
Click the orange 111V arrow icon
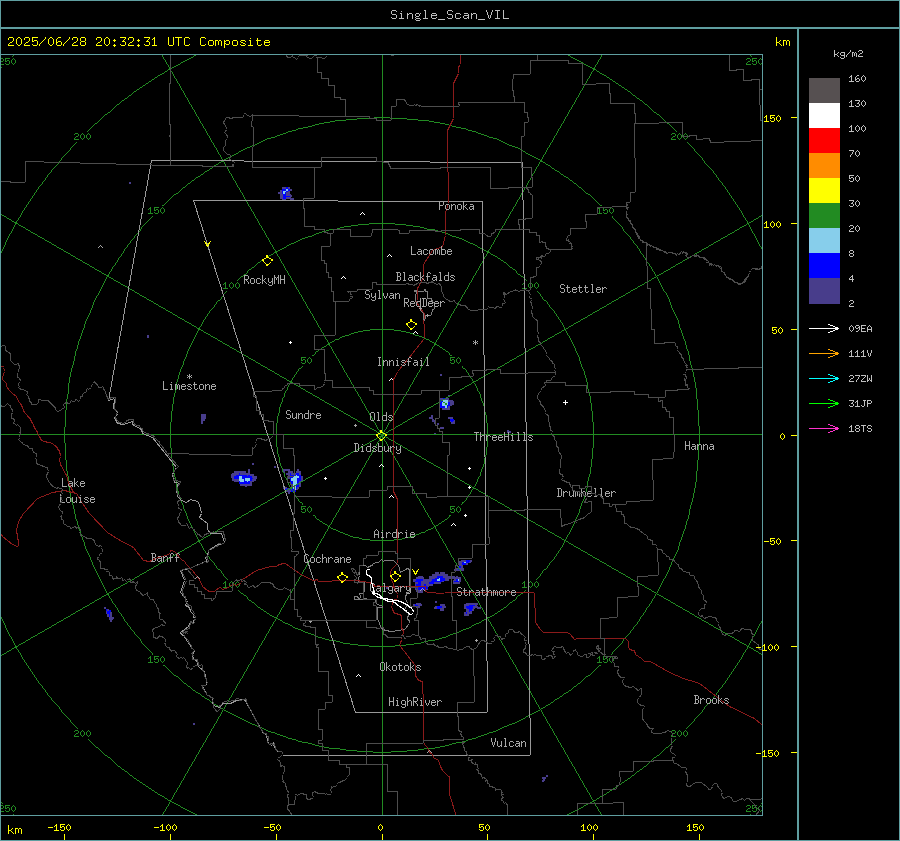click(824, 354)
